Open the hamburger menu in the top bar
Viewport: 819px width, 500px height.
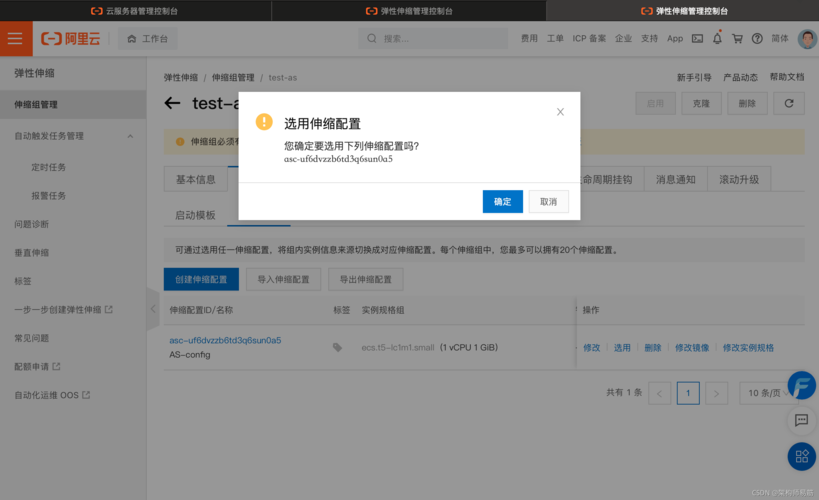[x=15, y=39]
